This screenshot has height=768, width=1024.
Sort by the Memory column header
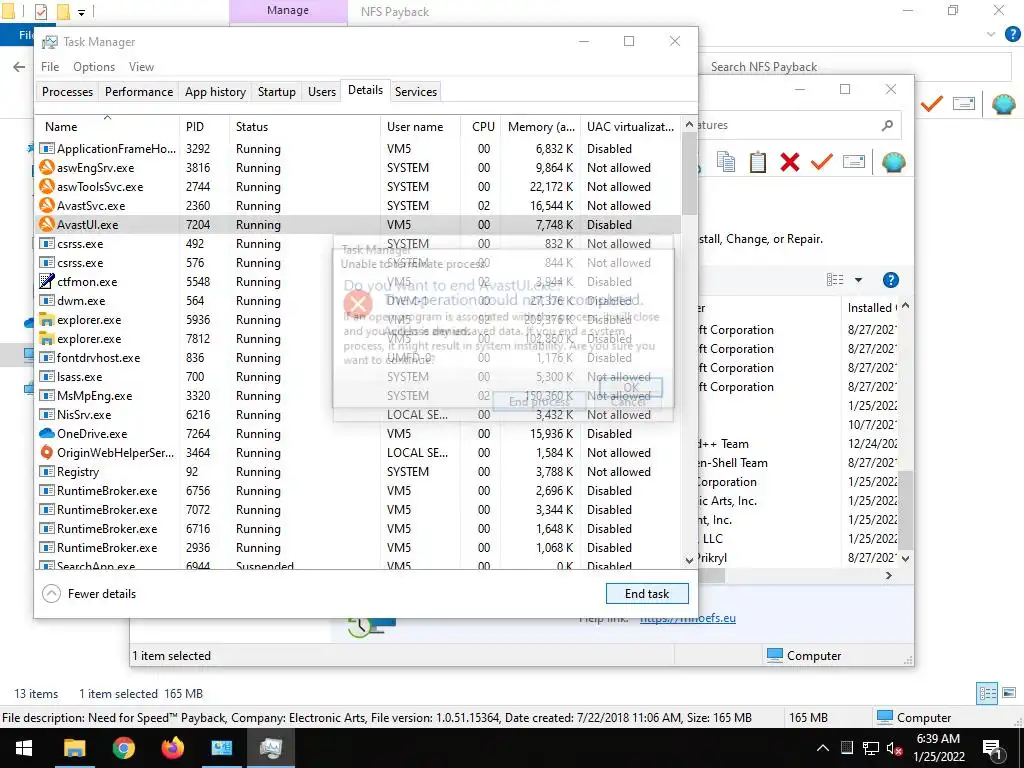pos(541,127)
